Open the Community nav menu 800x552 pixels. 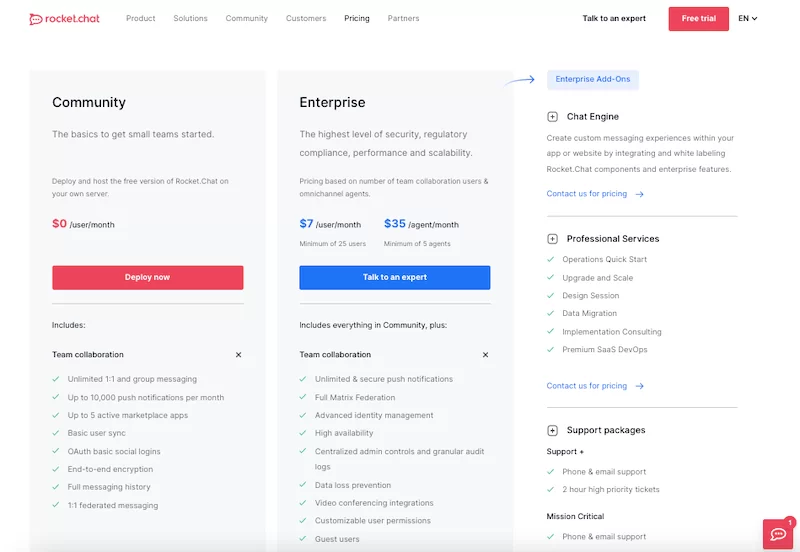pyautogui.click(x=246, y=18)
